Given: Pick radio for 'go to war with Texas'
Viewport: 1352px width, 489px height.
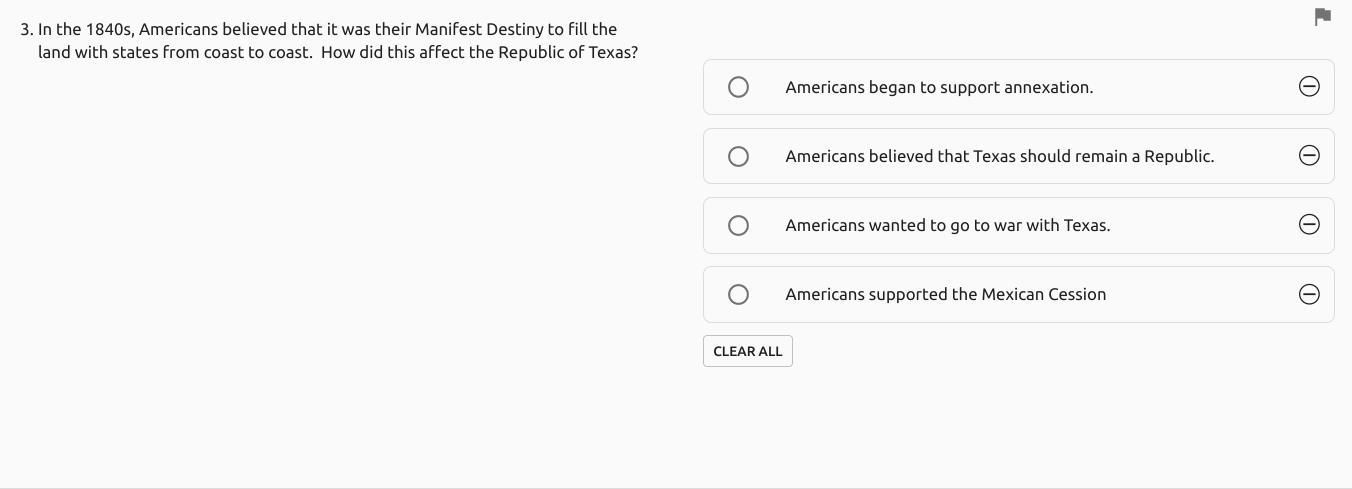Looking at the screenshot, I should 738,225.
